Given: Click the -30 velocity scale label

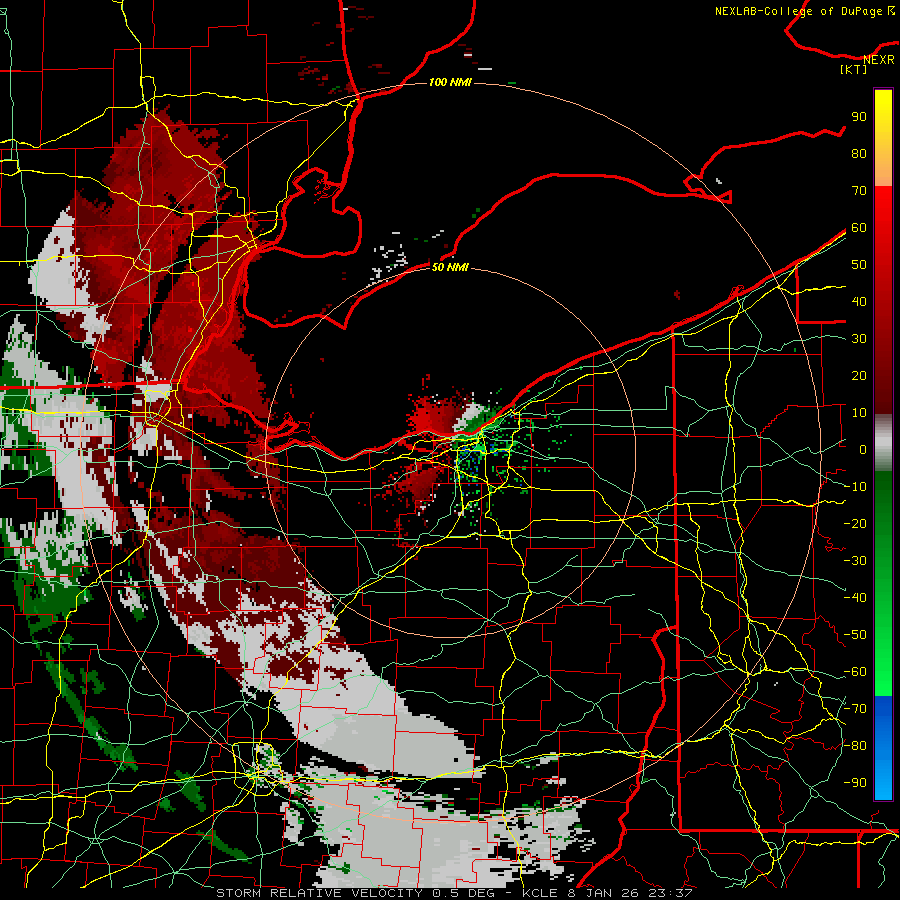Looking at the screenshot, I should (x=855, y=561).
